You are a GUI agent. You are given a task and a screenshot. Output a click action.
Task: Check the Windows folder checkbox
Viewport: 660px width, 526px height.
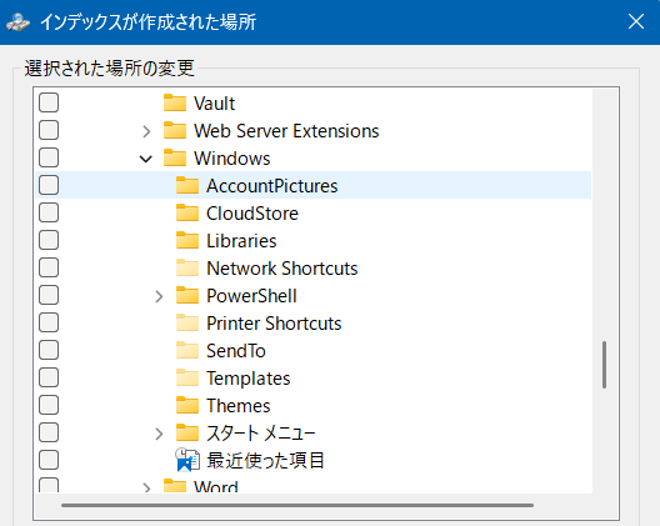(49, 158)
